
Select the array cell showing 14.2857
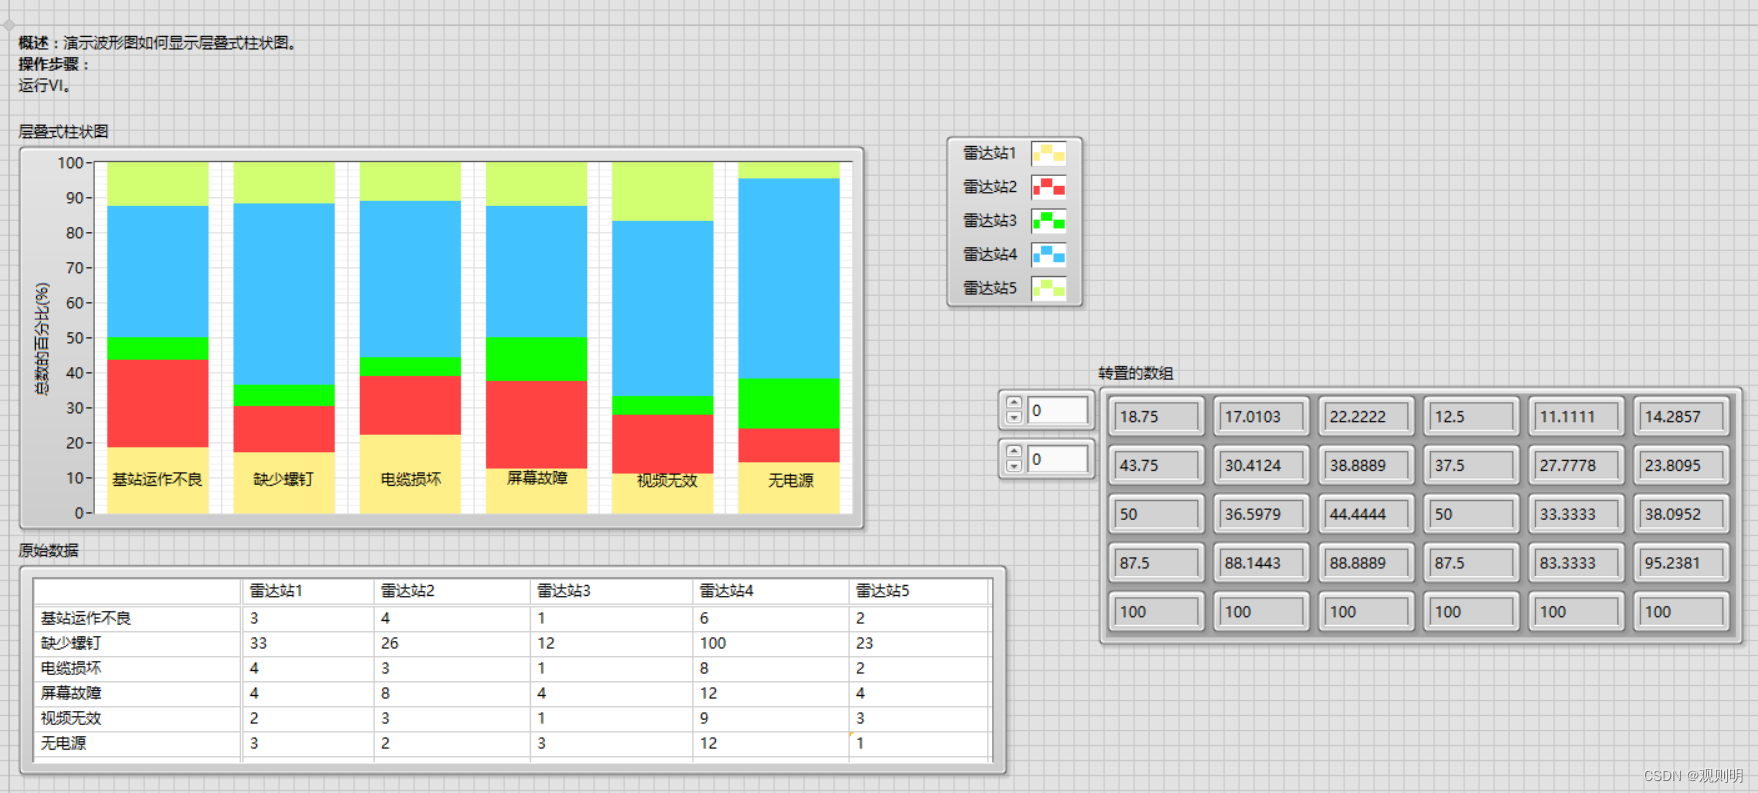point(1682,417)
